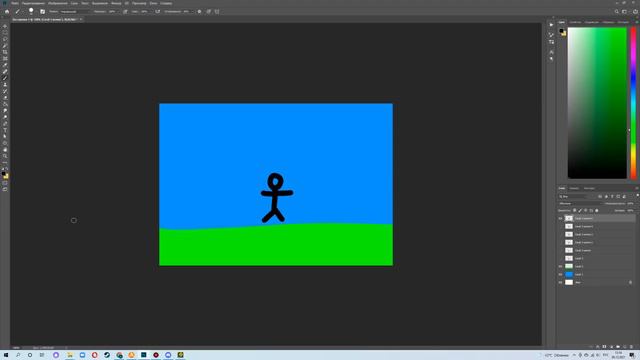
Task: Click the delete layer trash icon
Action: pos(631,347)
